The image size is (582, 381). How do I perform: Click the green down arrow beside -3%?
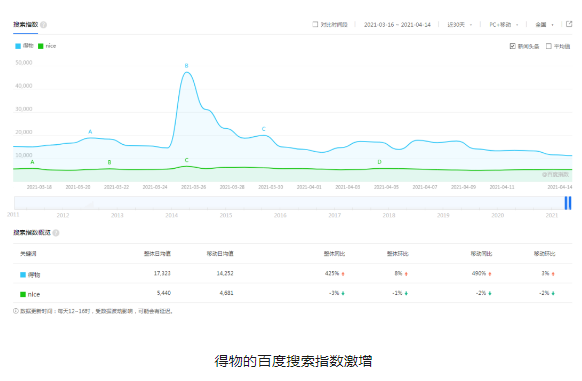click(343, 293)
